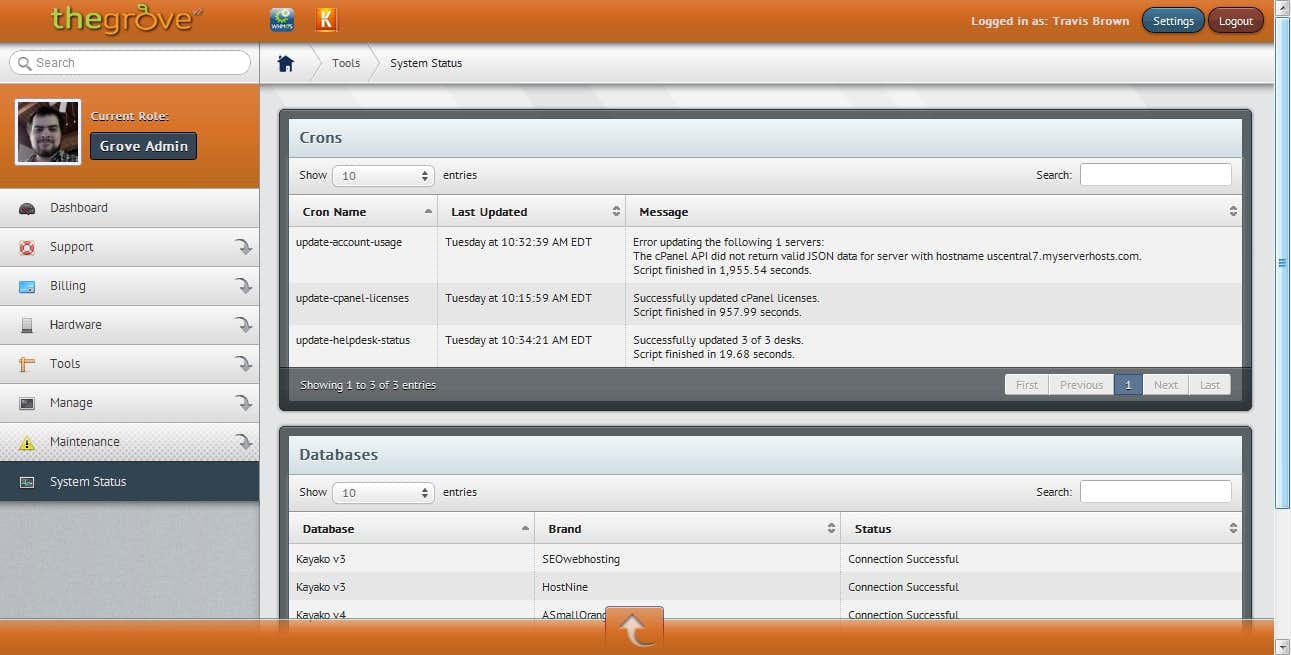Click the Logout button

1235,21
